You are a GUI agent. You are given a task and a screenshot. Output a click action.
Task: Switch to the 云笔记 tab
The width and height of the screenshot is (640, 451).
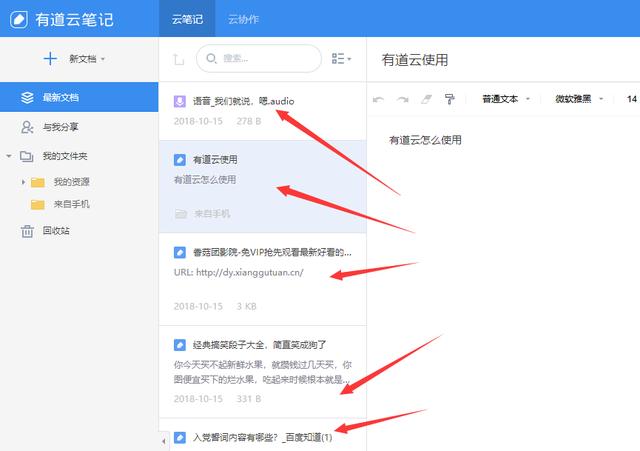(x=187, y=19)
